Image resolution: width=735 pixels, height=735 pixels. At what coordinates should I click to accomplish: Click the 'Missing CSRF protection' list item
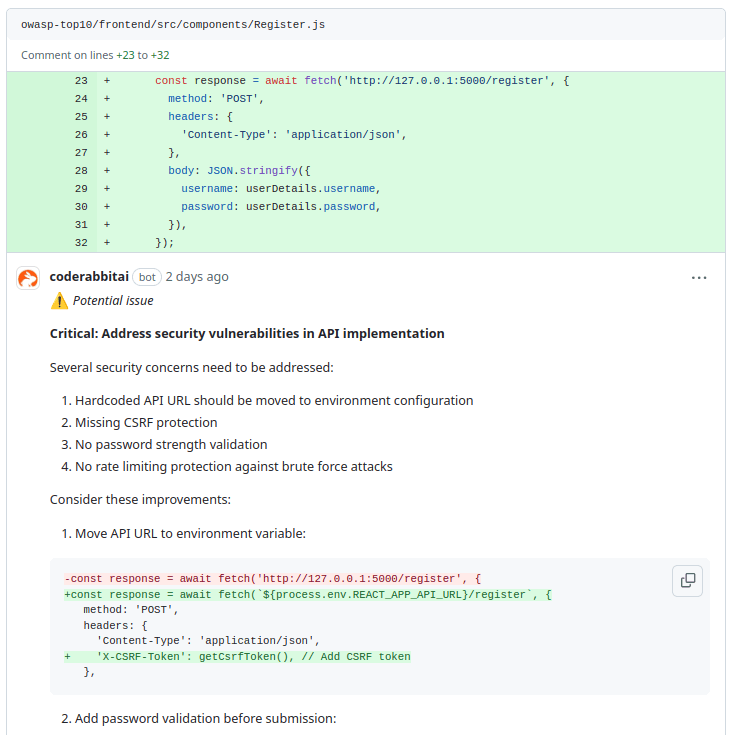[146, 423]
